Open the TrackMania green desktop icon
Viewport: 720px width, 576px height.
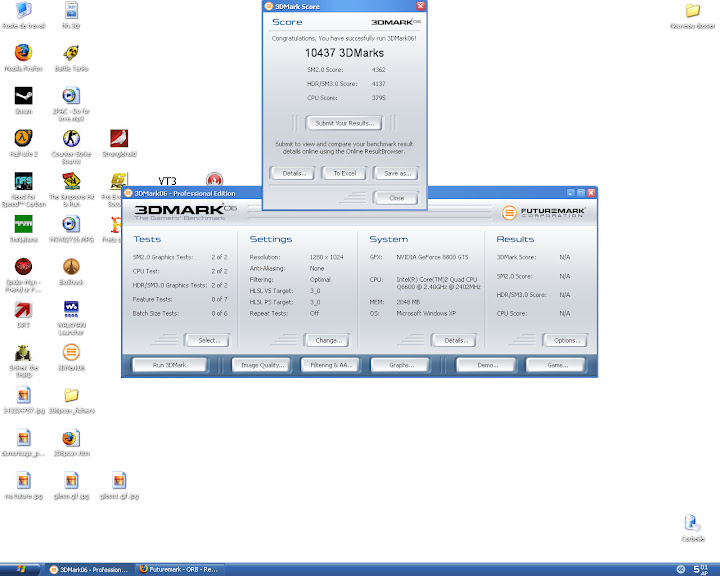pos(23,228)
